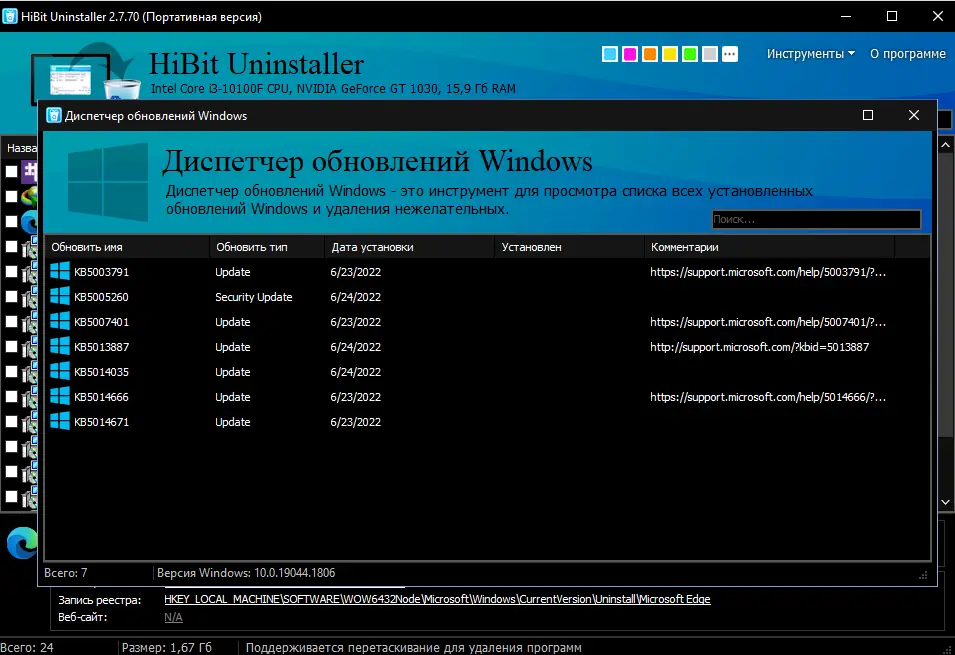Click the Windows icon beside KB5003791

(x=60, y=272)
